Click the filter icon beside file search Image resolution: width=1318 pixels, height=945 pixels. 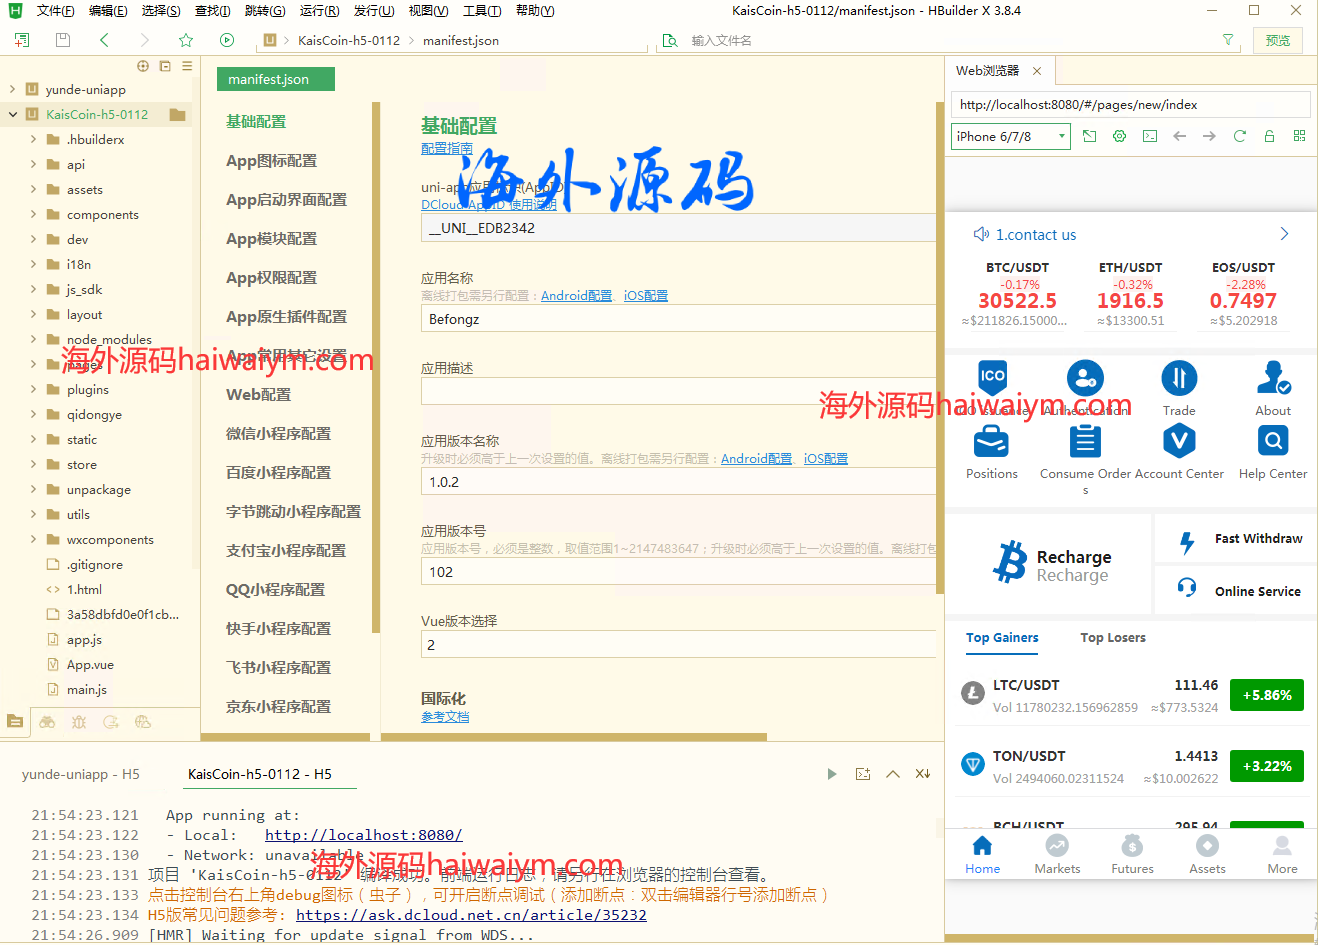(x=1228, y=40)
